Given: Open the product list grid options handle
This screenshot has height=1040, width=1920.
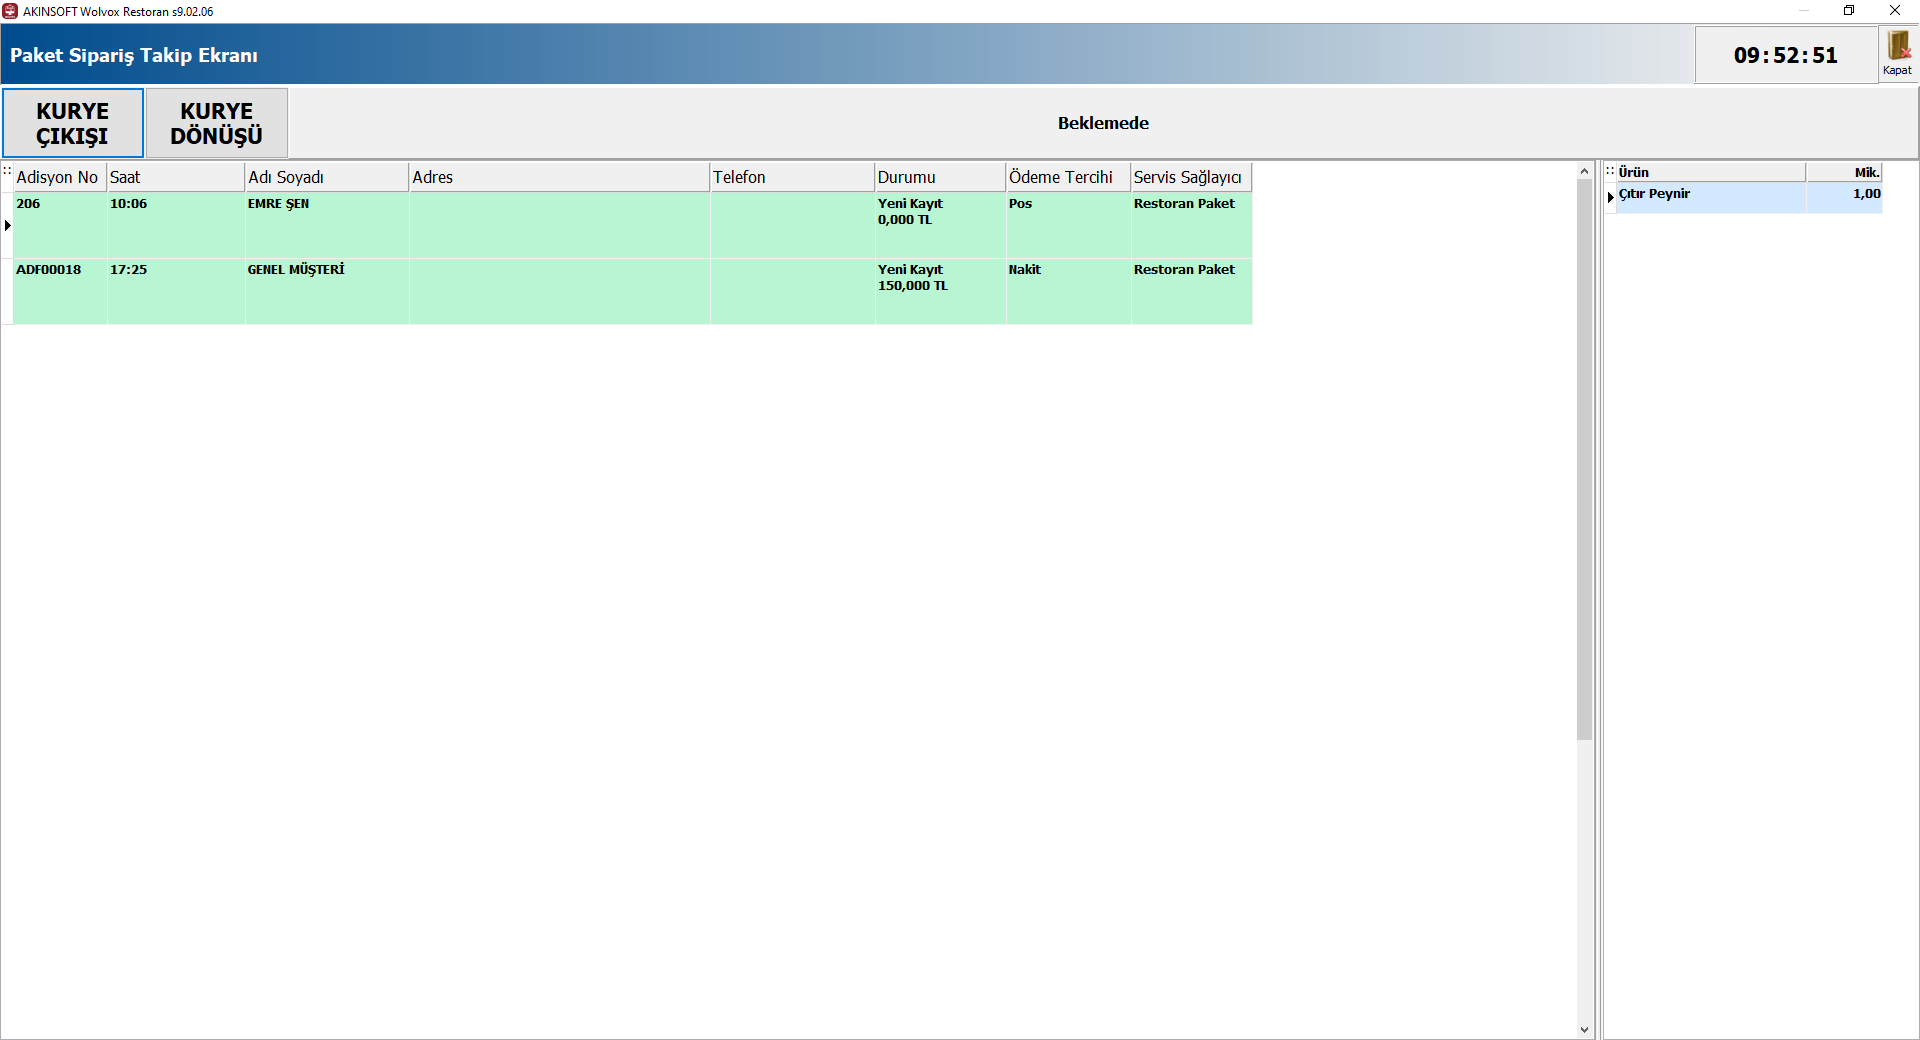Looking at the screenshot, I should [x=1610, y=171].
